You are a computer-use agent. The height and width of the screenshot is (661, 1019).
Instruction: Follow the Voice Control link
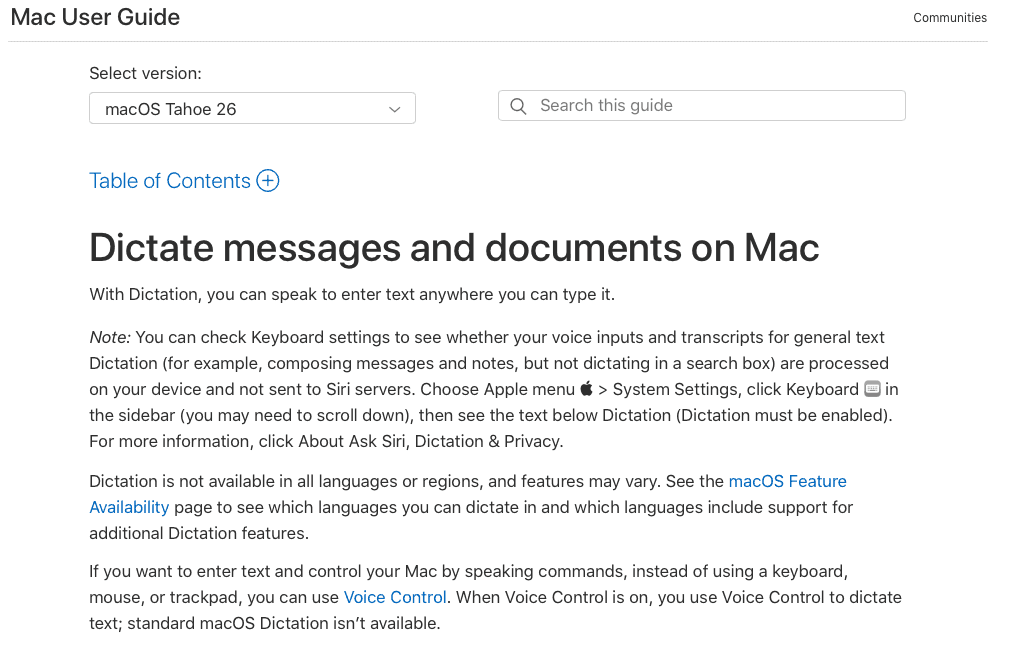[x=394, y=597]
